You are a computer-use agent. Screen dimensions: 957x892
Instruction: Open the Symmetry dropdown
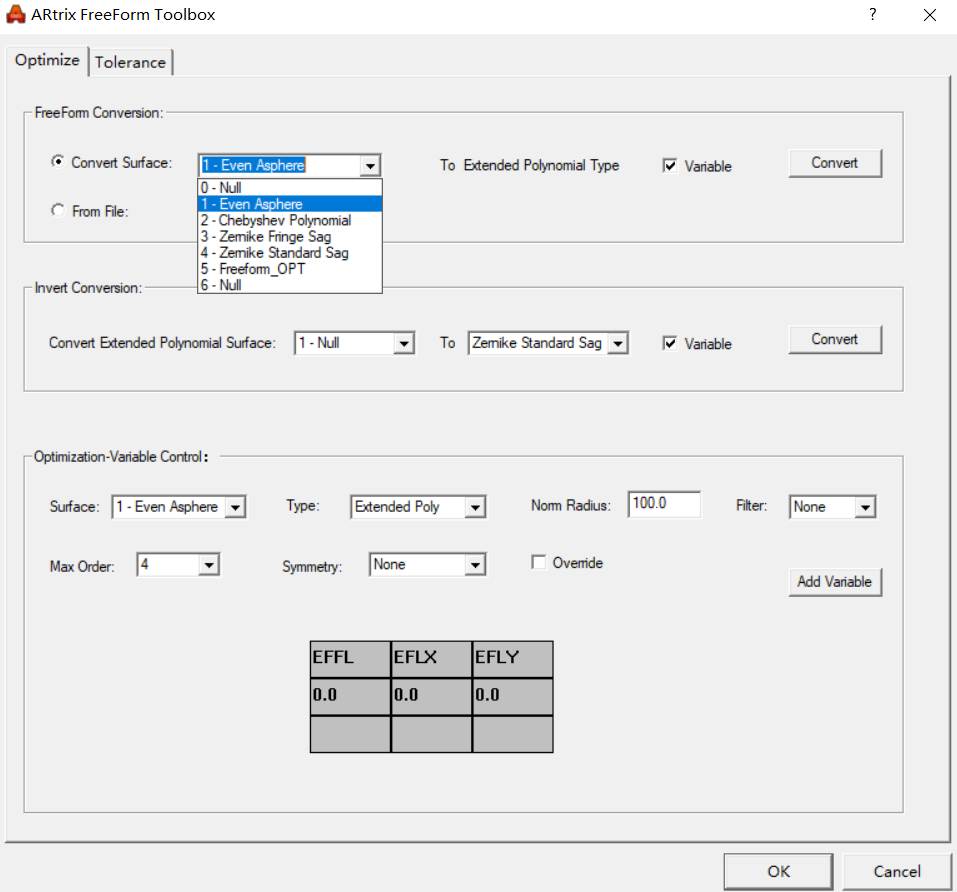[x=474, y=565]
